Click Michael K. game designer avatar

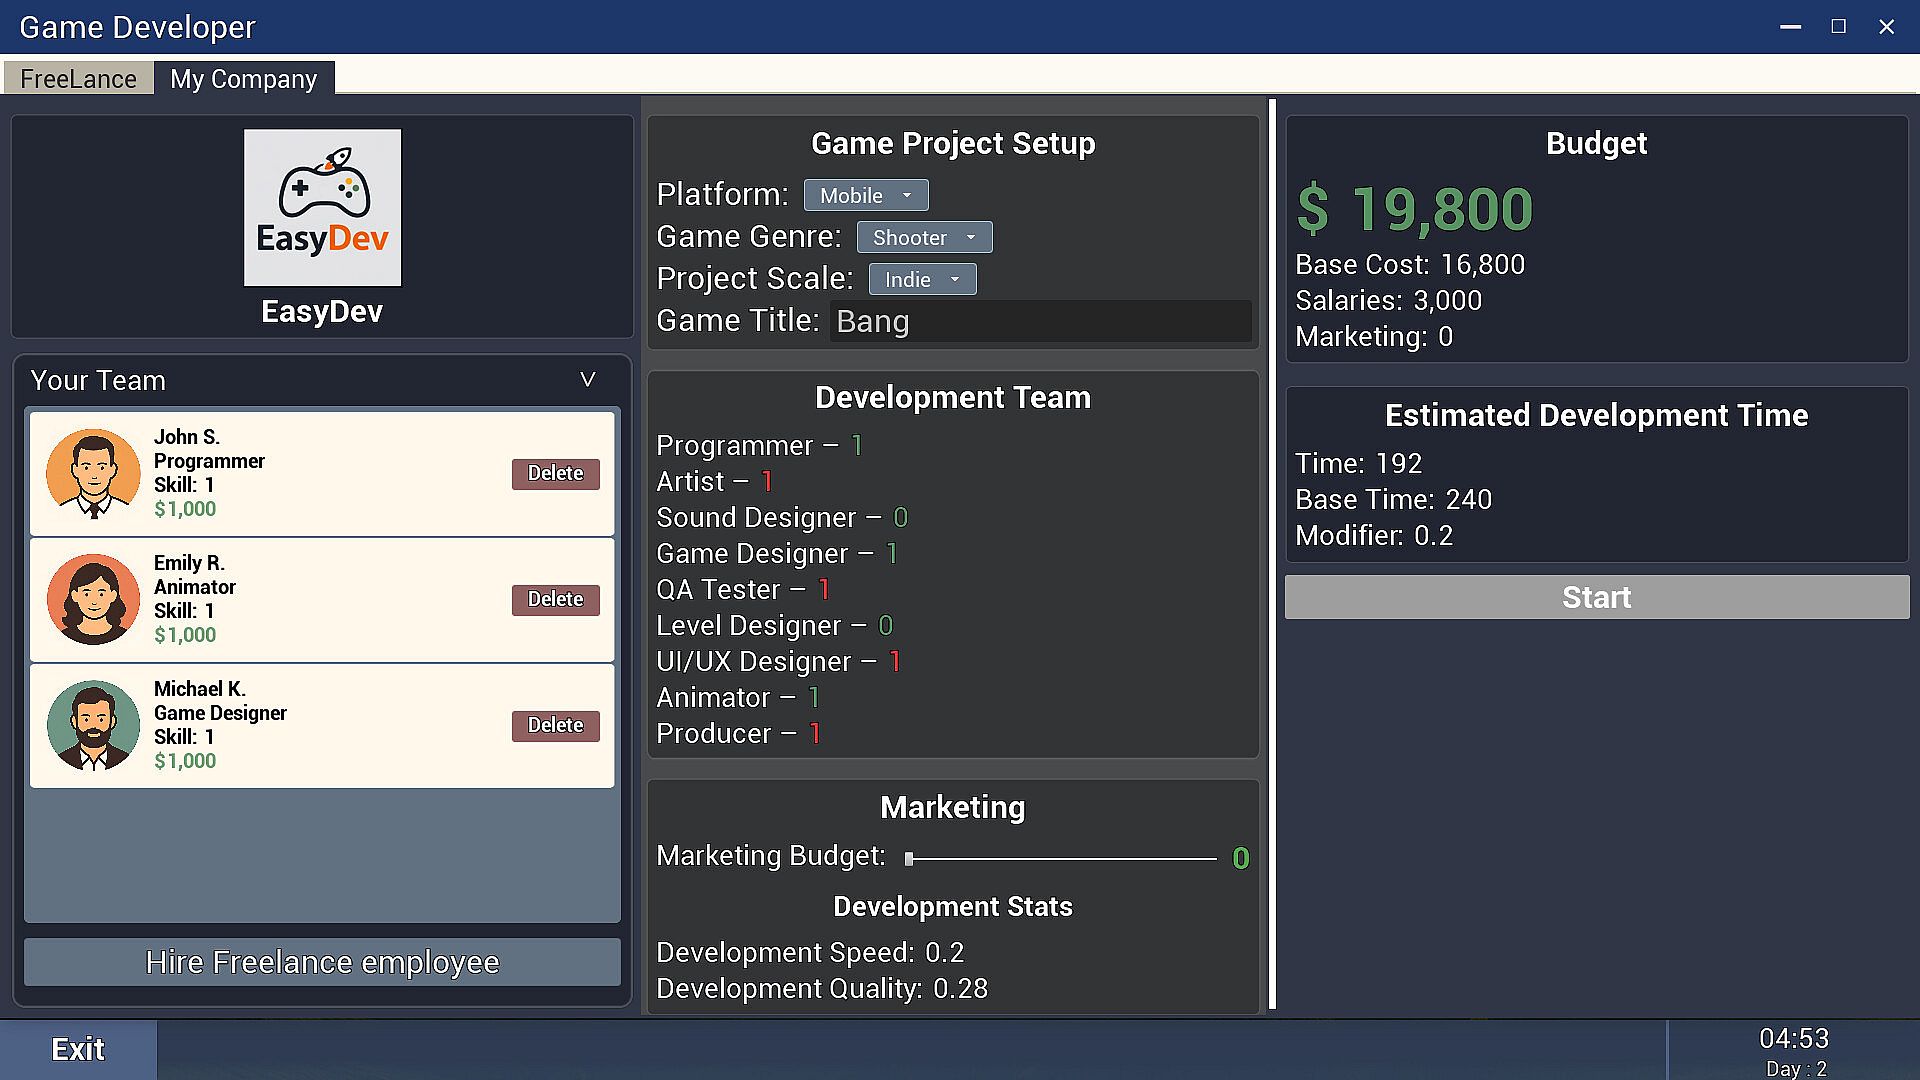(93, 725)
